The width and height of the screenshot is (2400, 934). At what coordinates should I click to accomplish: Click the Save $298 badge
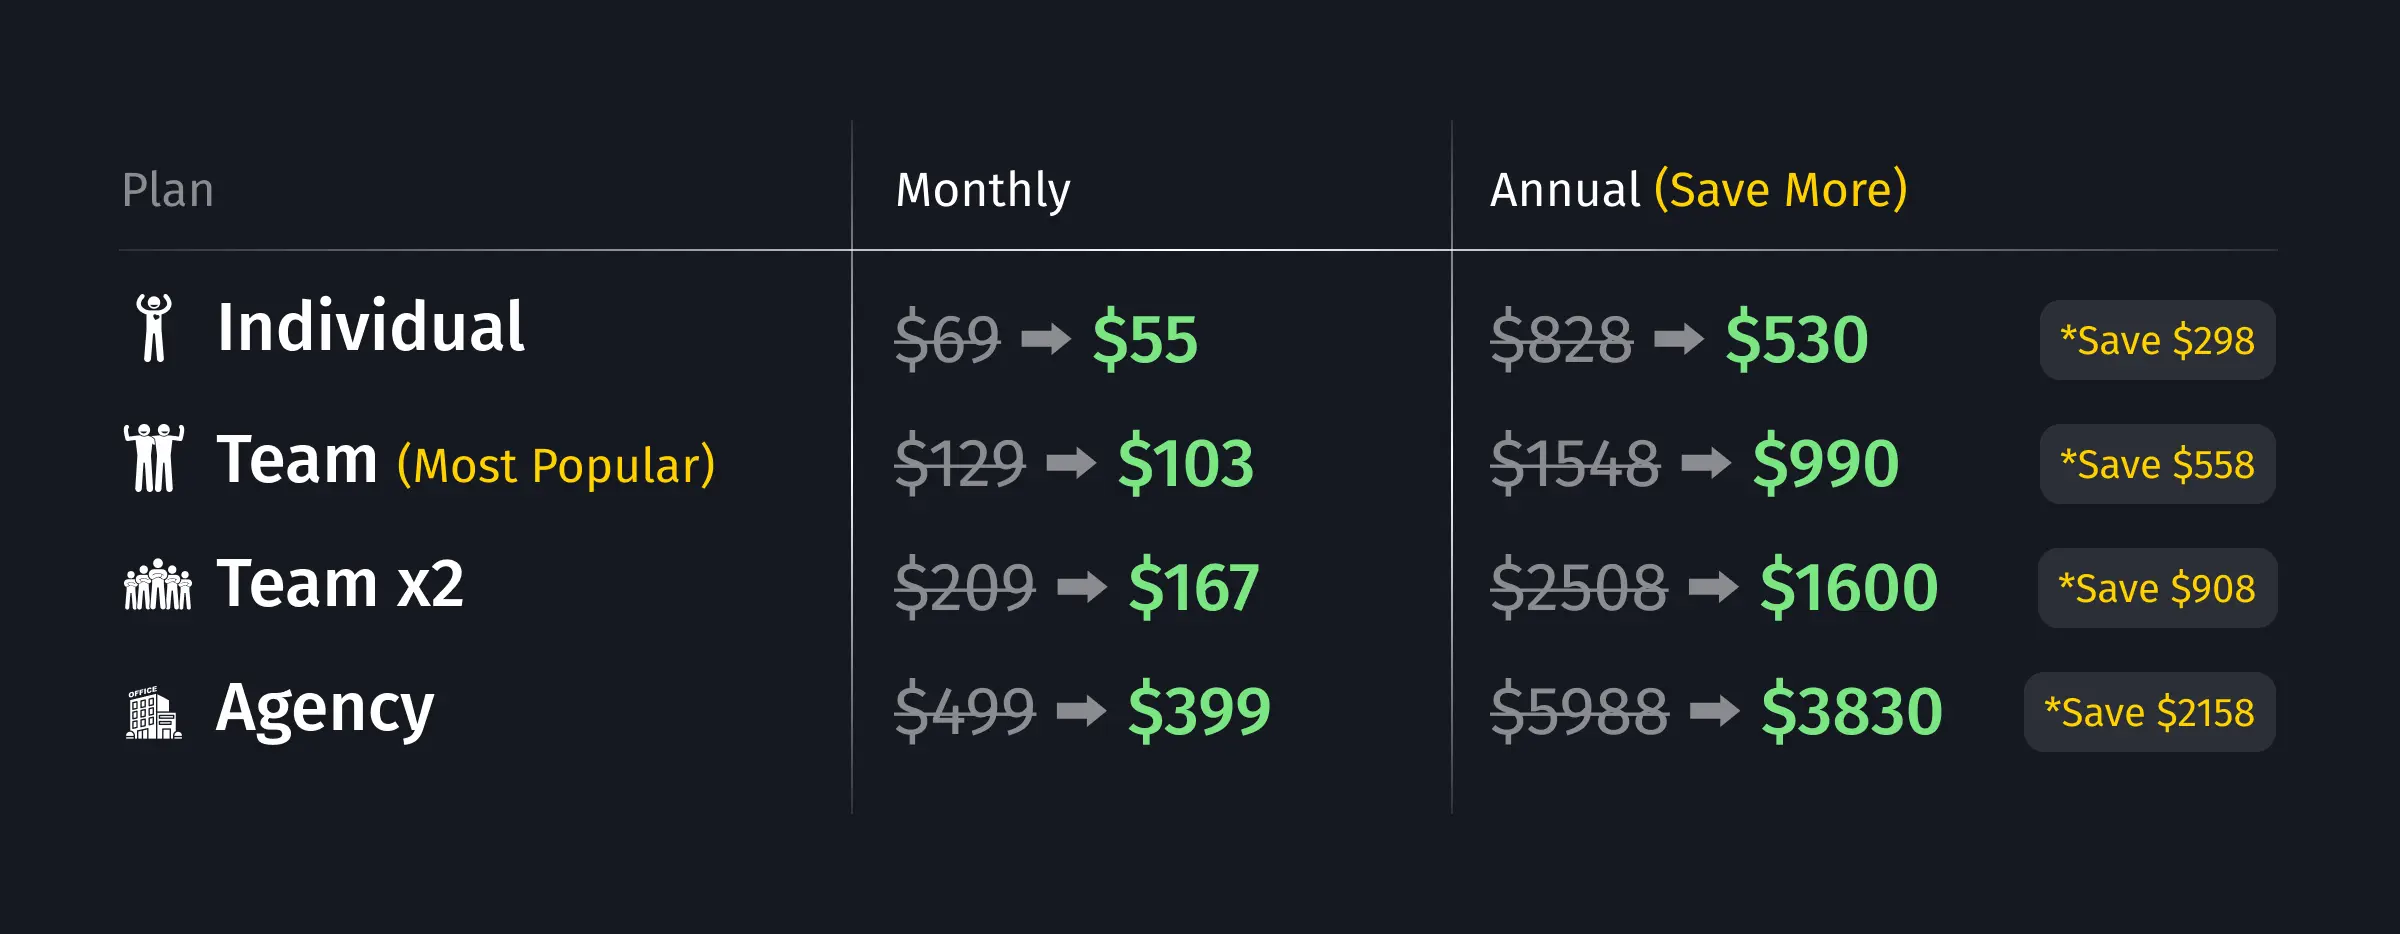point(2157,341)
